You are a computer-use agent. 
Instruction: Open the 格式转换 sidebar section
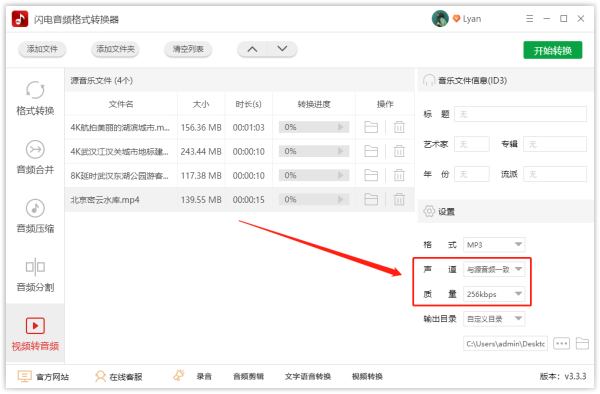click(35, 98)
